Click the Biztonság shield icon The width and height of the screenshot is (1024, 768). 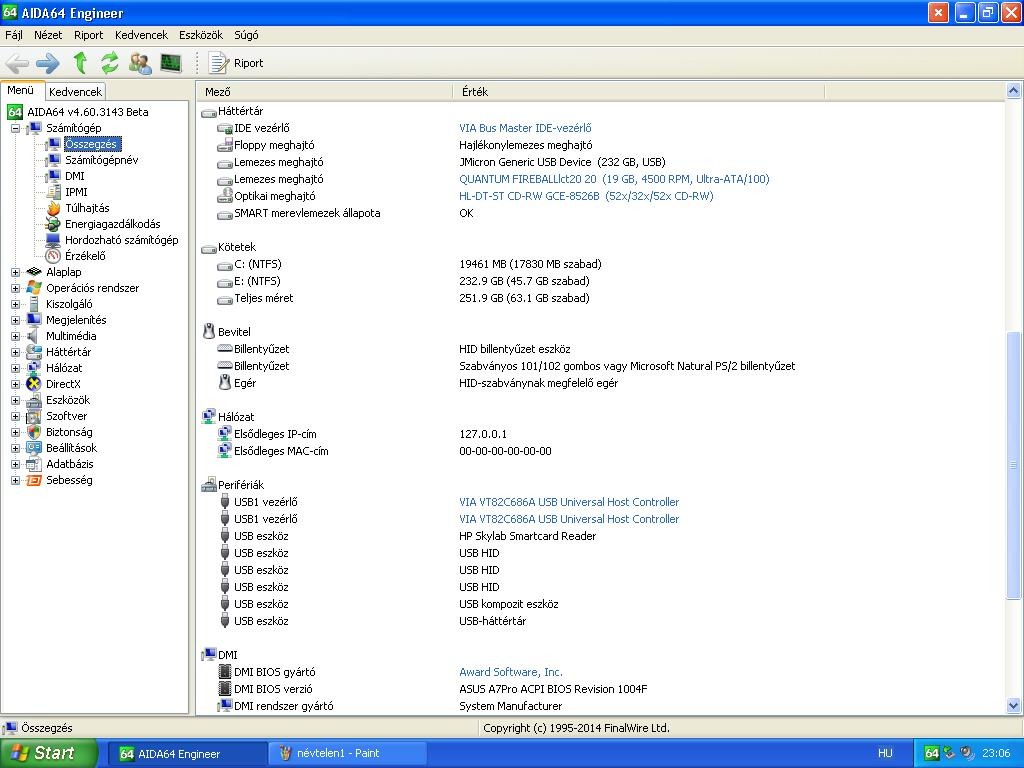34,432
